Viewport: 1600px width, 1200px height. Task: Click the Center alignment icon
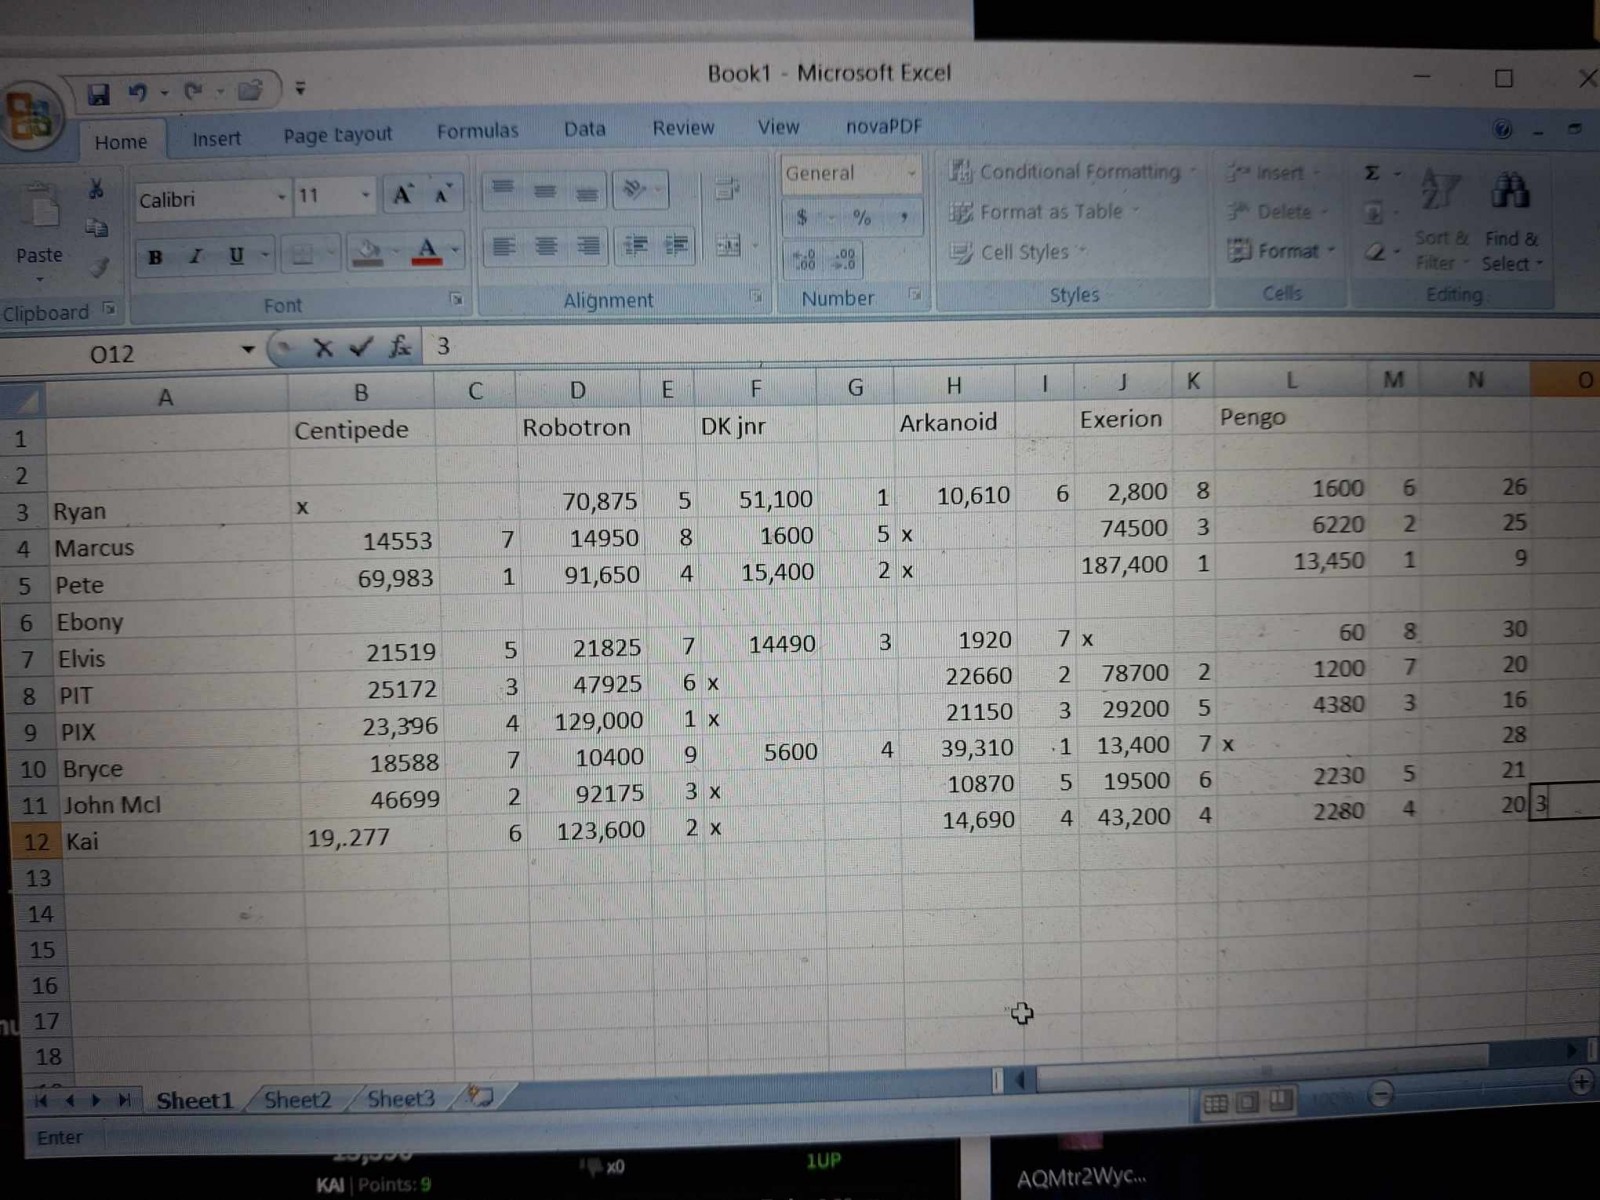click(x=546, y=245)
